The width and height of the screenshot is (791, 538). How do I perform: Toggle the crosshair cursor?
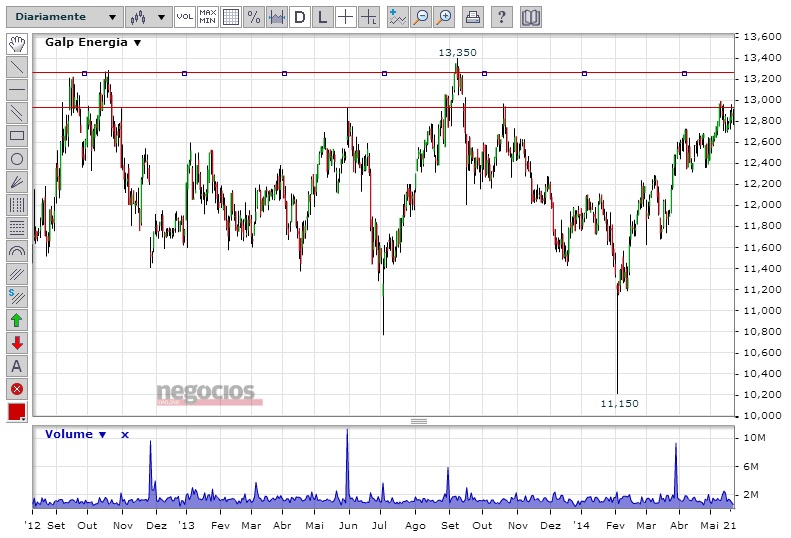[x=346, y=17]
